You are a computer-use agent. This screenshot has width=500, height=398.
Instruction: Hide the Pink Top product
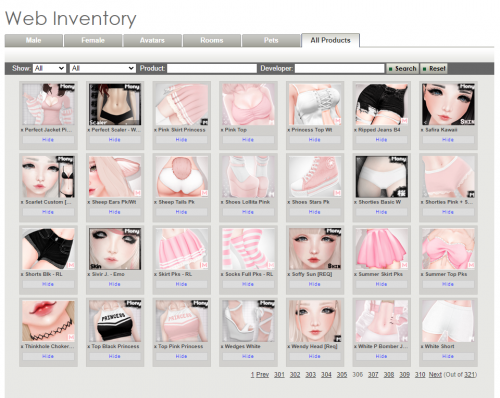coord(248,140)
